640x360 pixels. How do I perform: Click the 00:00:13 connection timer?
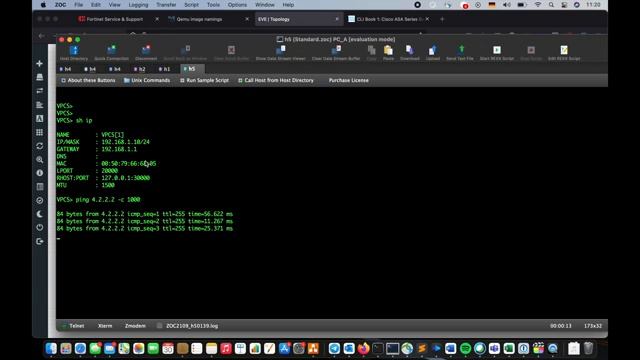coord(561,326)
